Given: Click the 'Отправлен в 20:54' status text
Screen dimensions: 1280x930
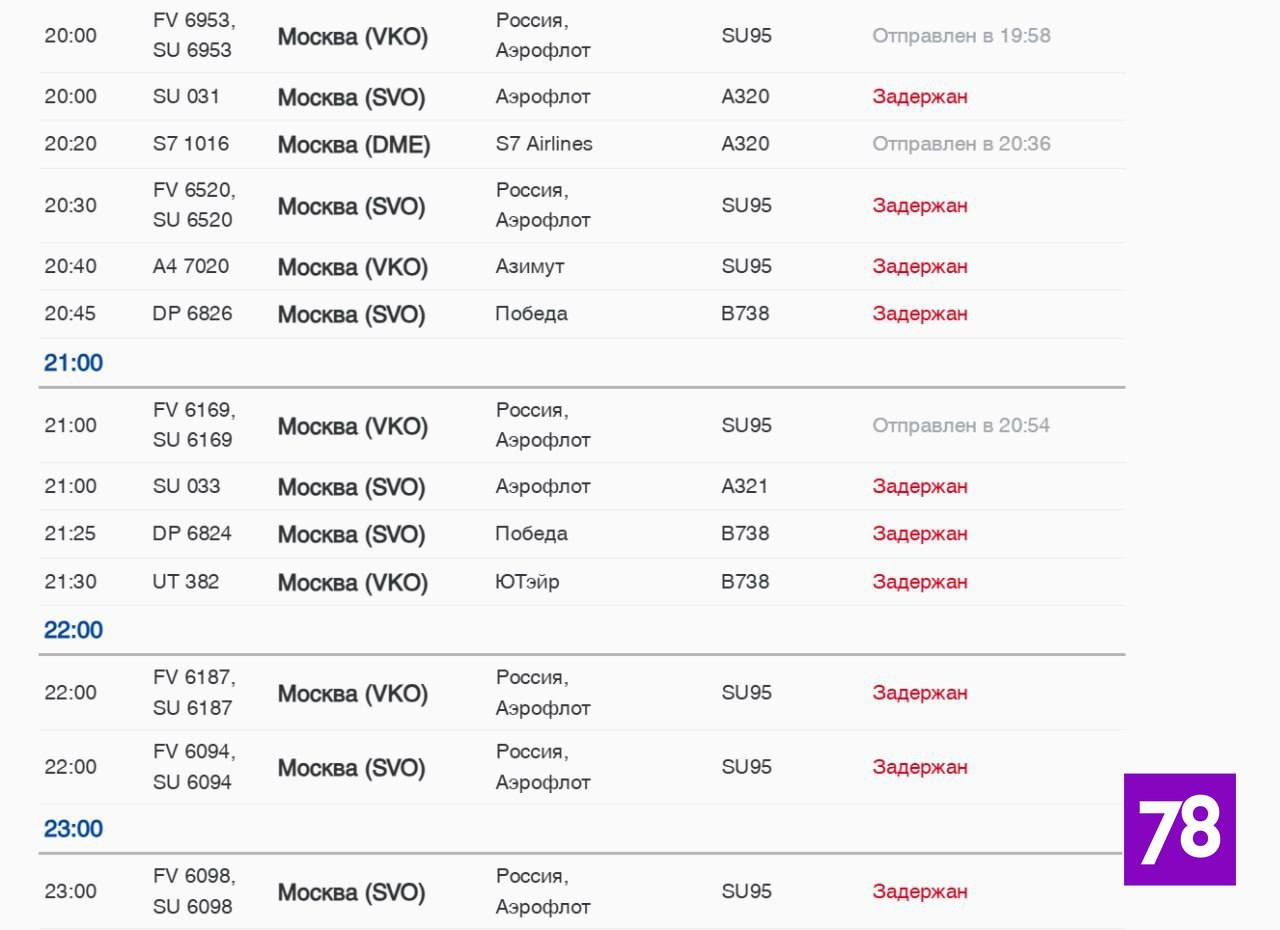Looking at the screenshot, I should point(961,426).
